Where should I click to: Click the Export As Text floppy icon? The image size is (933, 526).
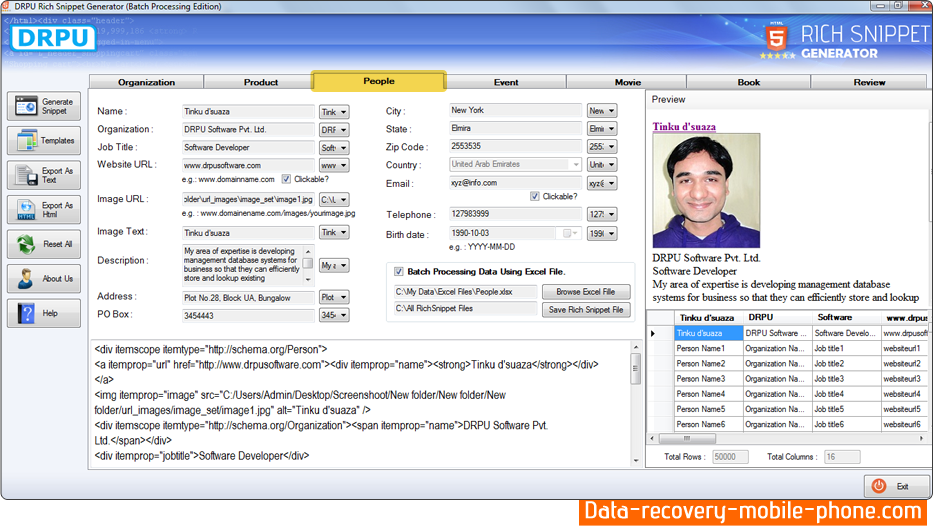click(x=26, y=176)
